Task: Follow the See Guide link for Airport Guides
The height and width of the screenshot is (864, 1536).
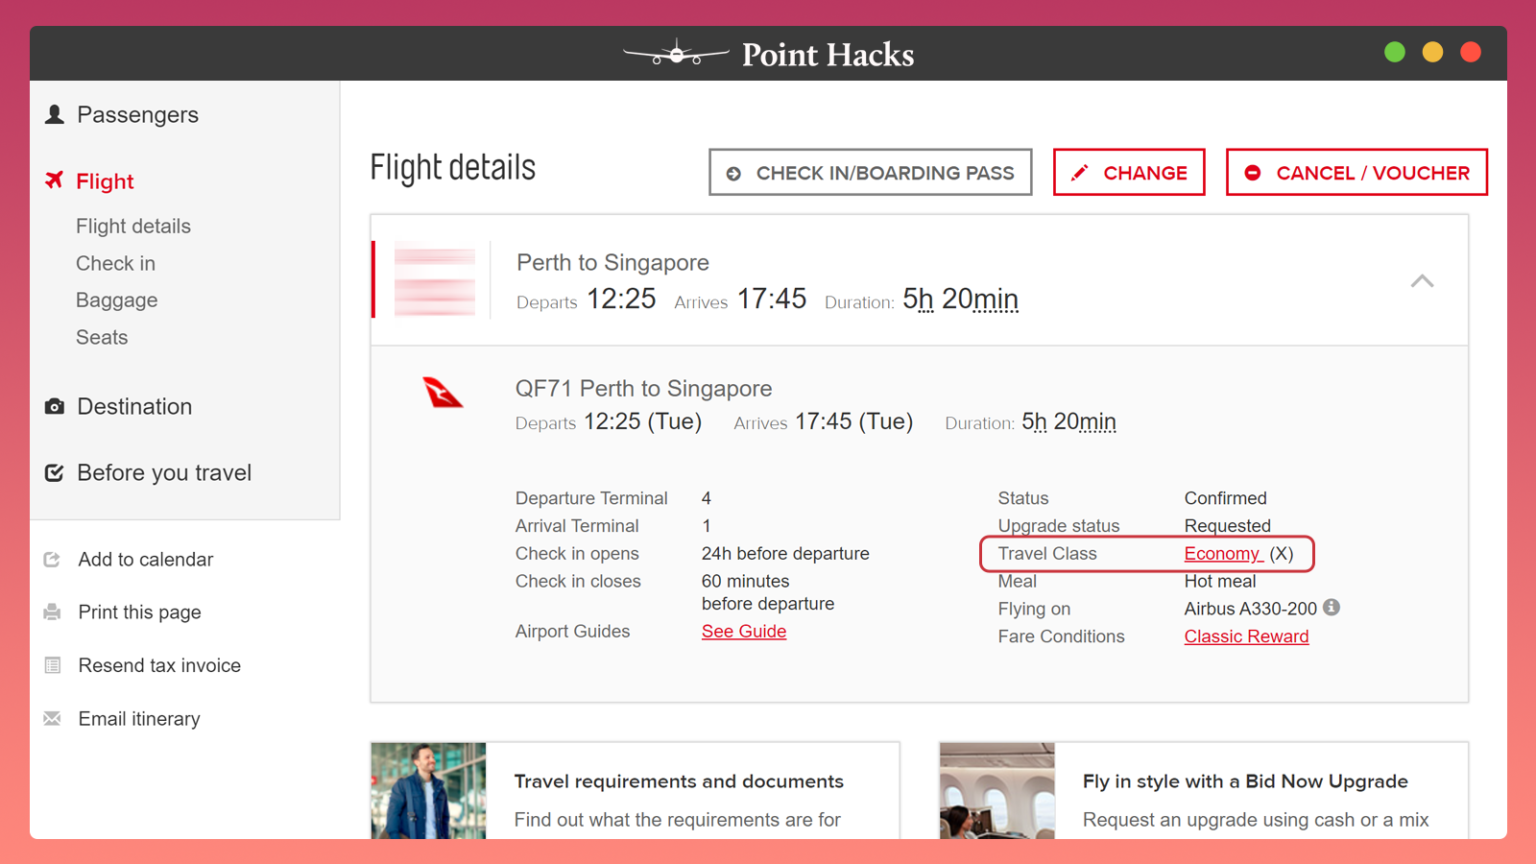Action: pos(744,631)
